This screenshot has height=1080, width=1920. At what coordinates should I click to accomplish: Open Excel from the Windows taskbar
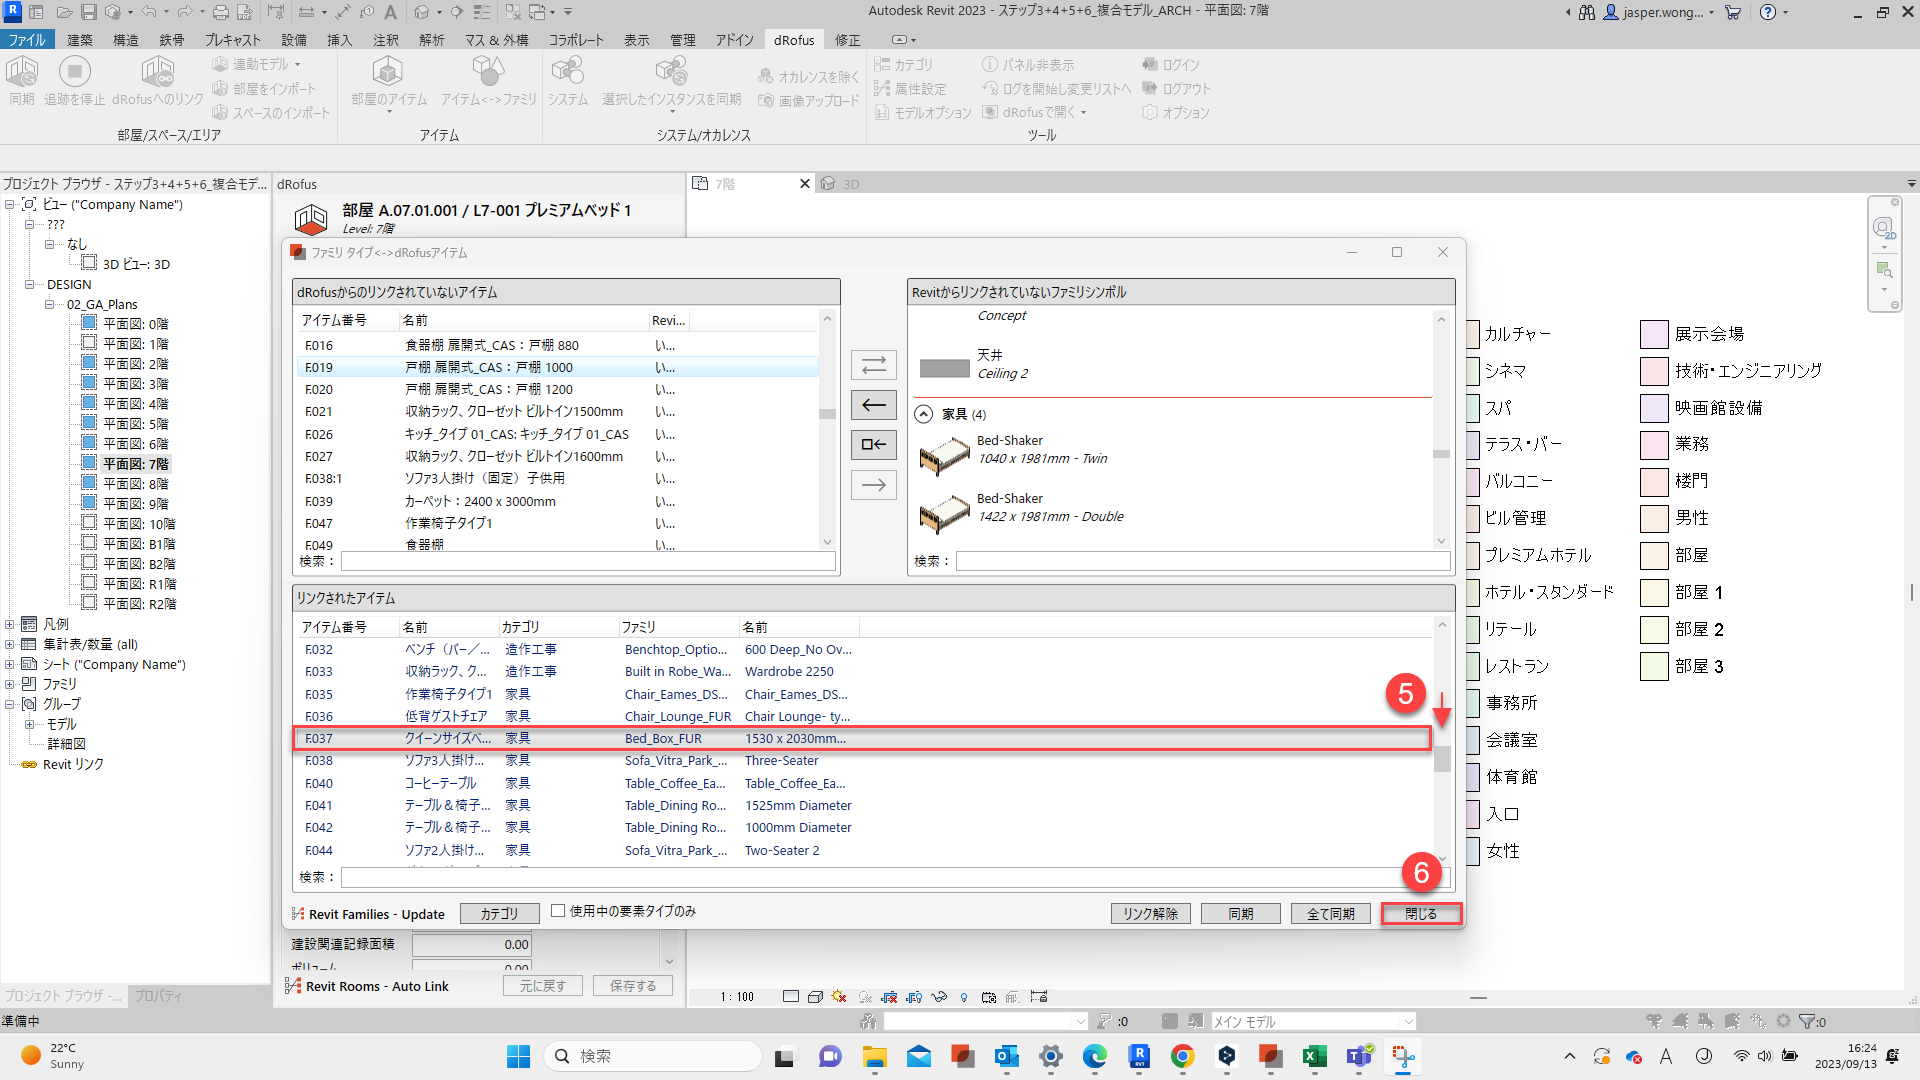pos(1314,1056)
